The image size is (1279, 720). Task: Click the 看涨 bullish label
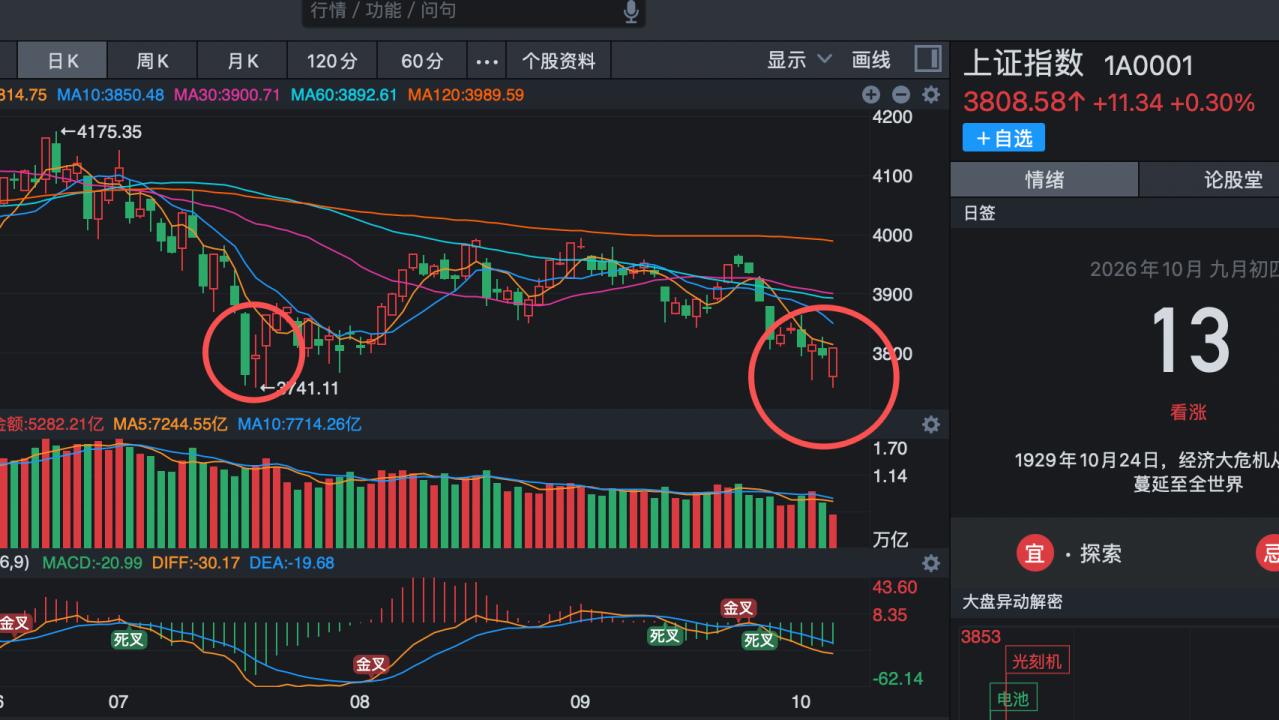(x=1189, y=412)
